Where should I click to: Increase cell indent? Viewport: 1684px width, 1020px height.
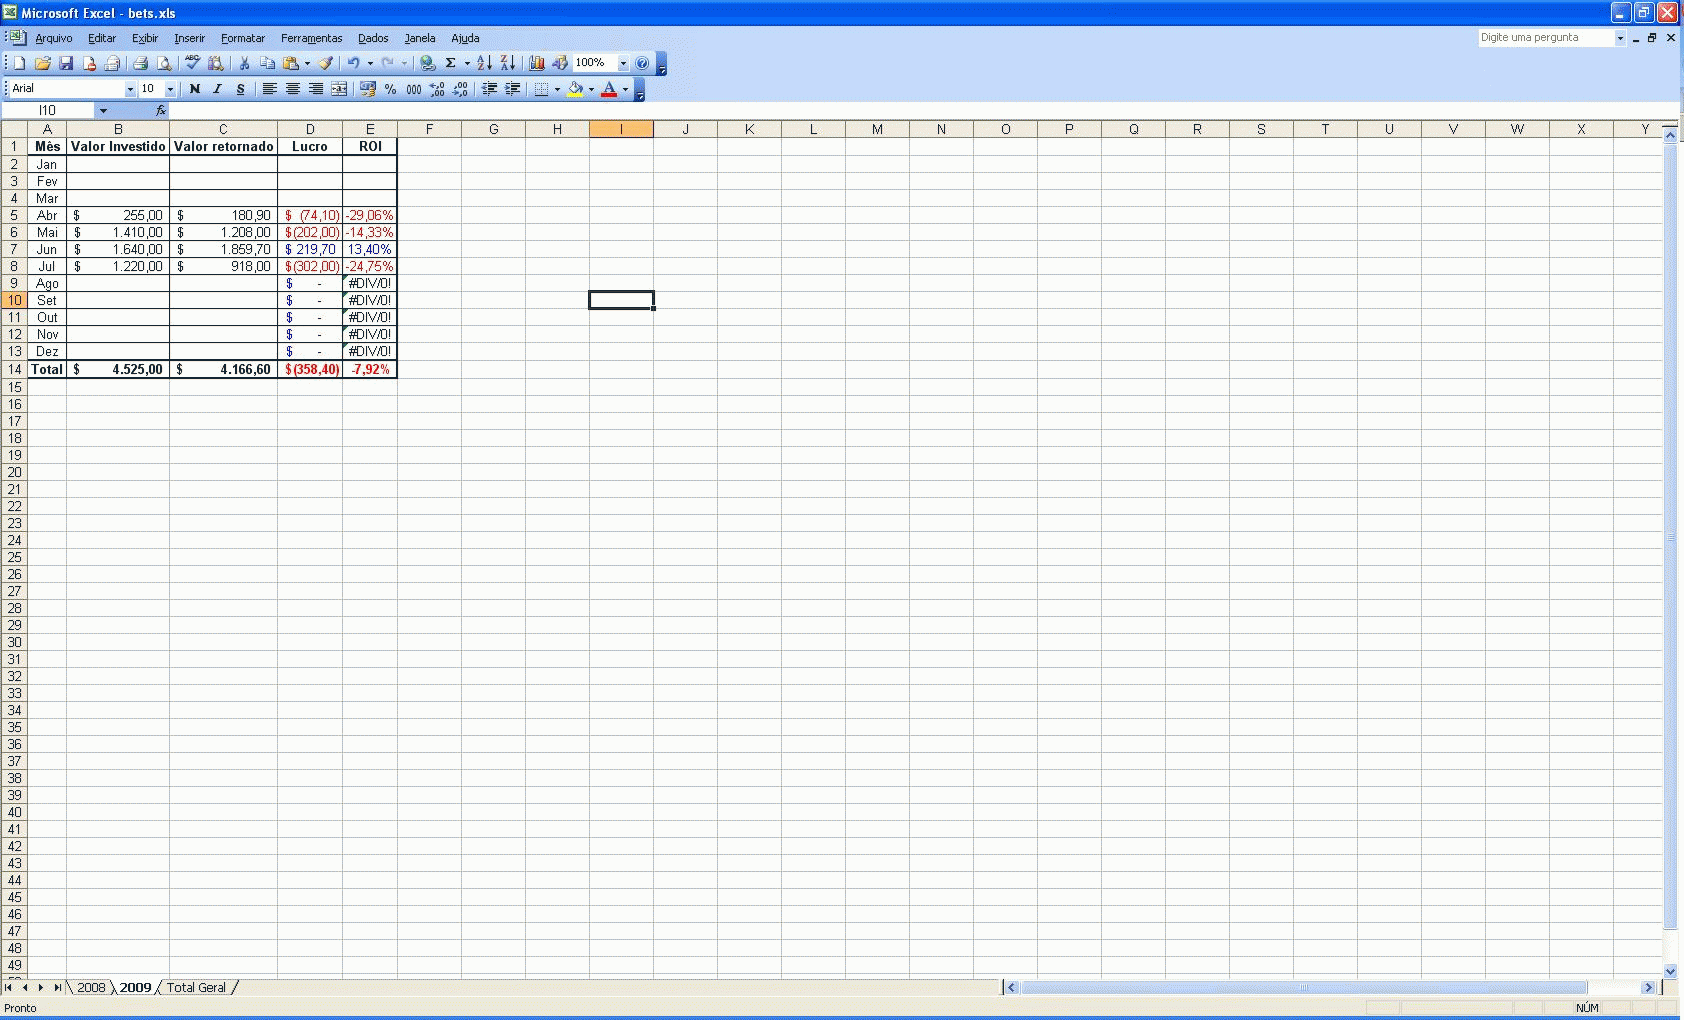(x=513, y=89)
